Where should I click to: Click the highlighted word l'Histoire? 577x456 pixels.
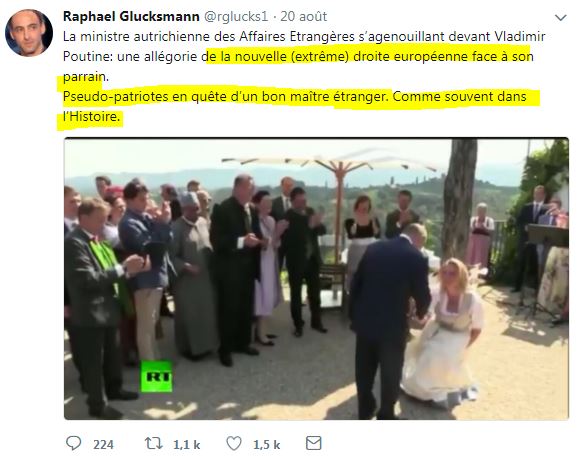(x=91, y=117)
